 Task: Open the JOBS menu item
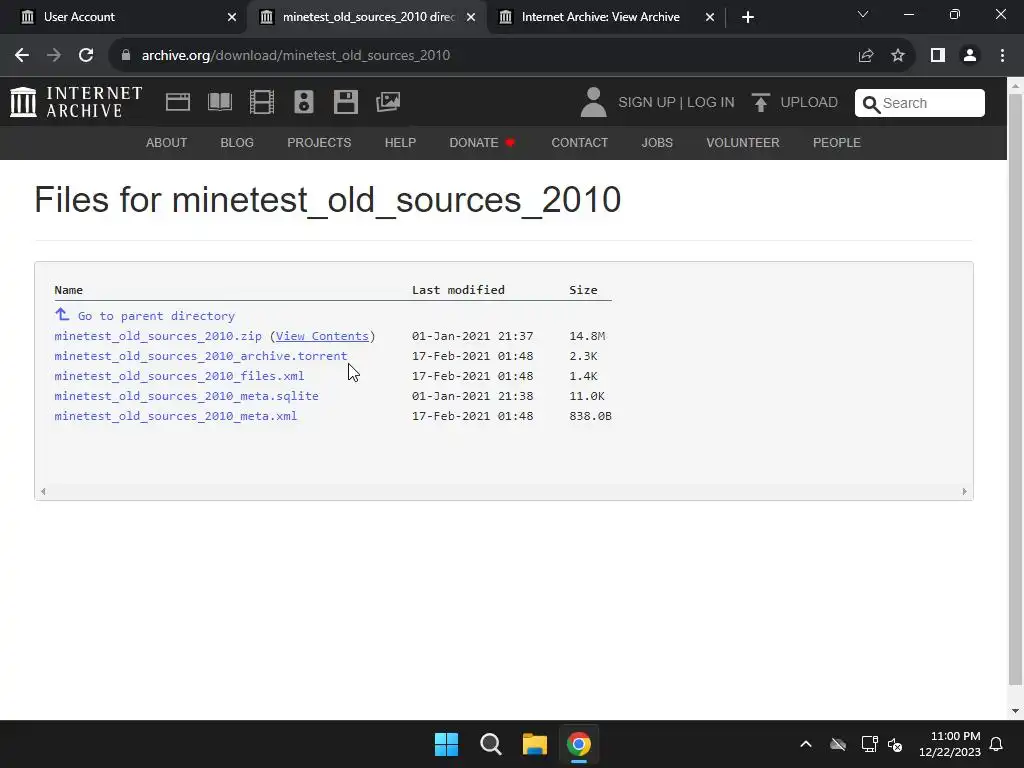(657, 142)
